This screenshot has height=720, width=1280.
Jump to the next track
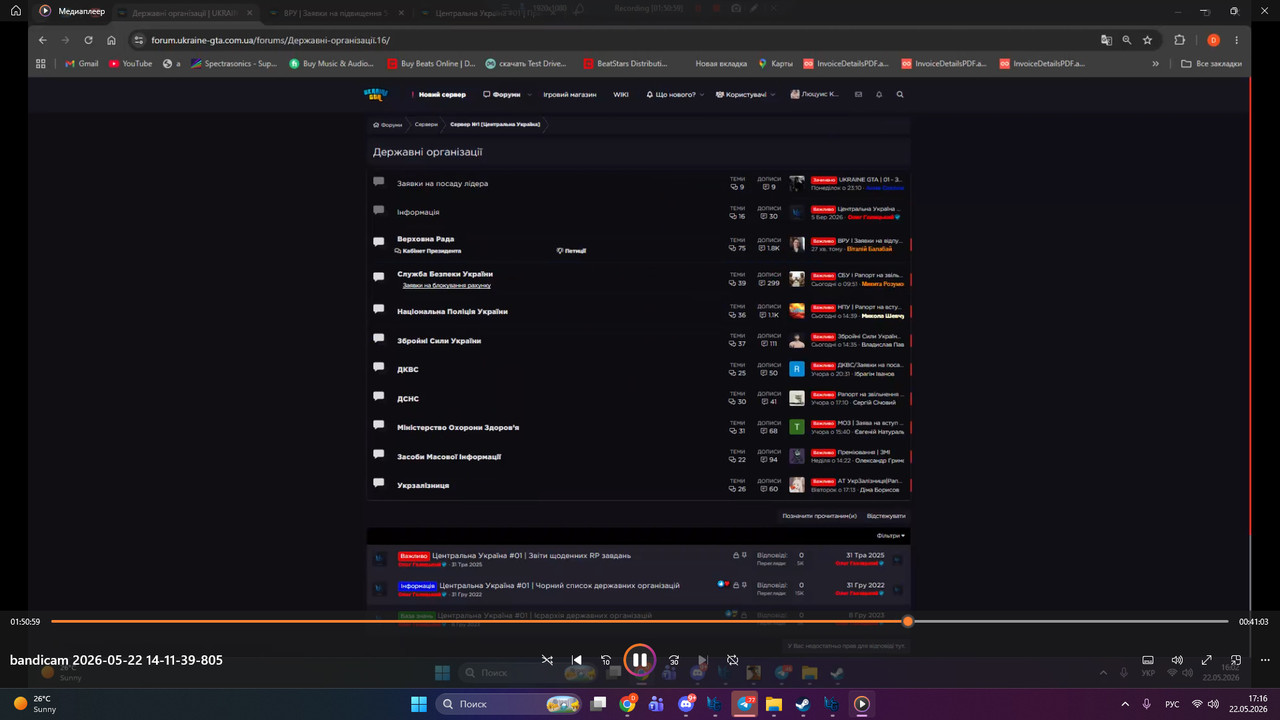[x=703, y=660]
